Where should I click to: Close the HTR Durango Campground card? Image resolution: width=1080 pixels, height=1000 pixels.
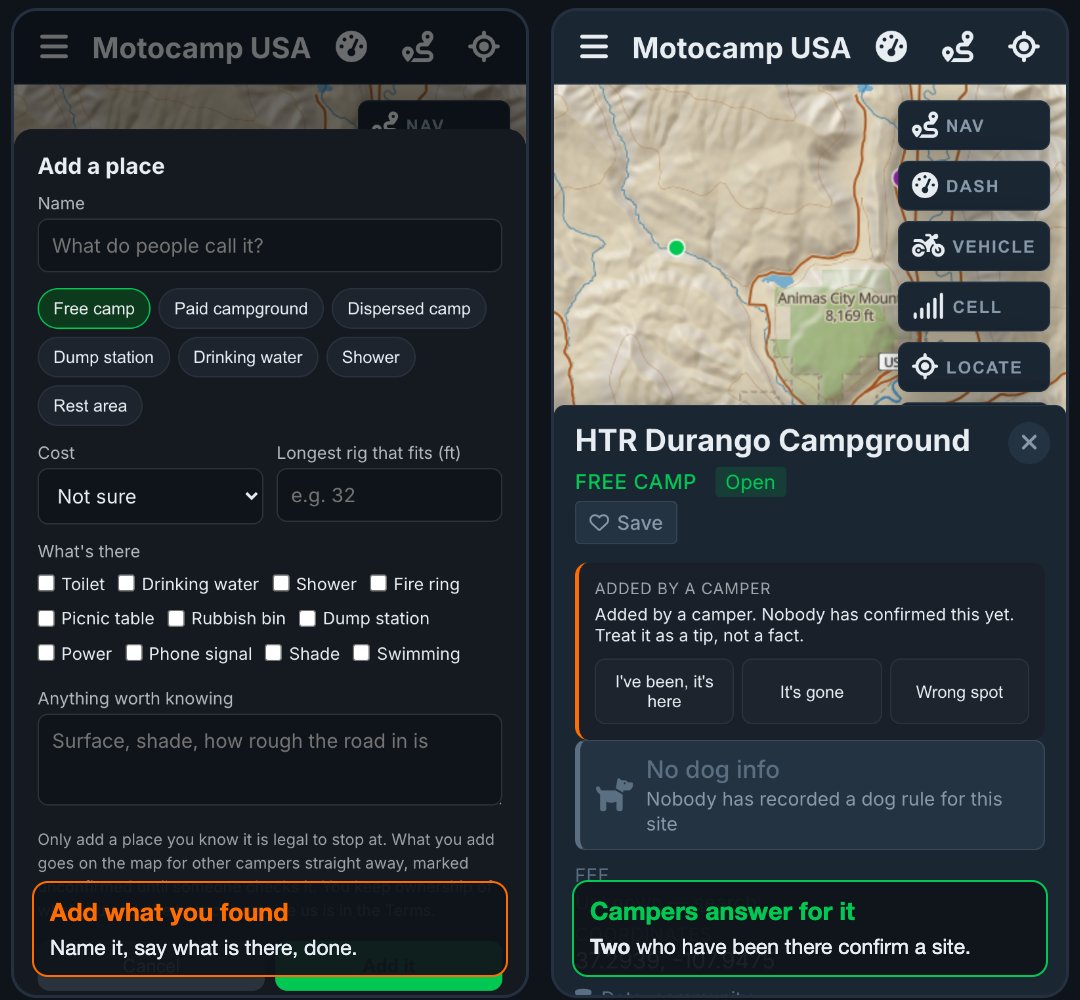click(1028, 442)
